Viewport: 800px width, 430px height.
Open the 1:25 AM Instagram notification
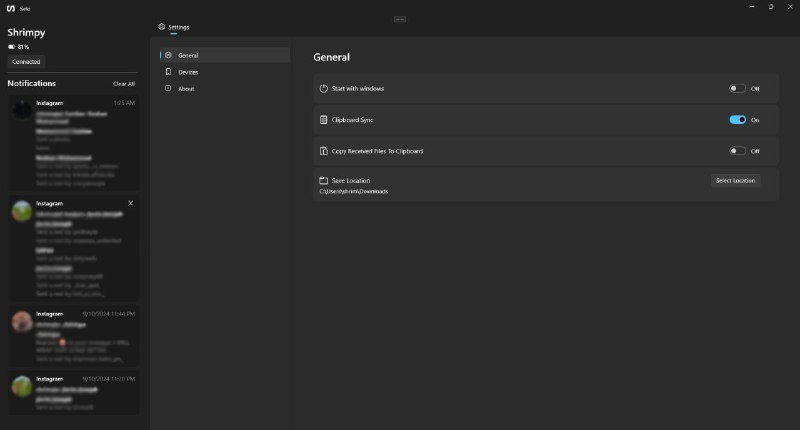click(x=74, y=143)
